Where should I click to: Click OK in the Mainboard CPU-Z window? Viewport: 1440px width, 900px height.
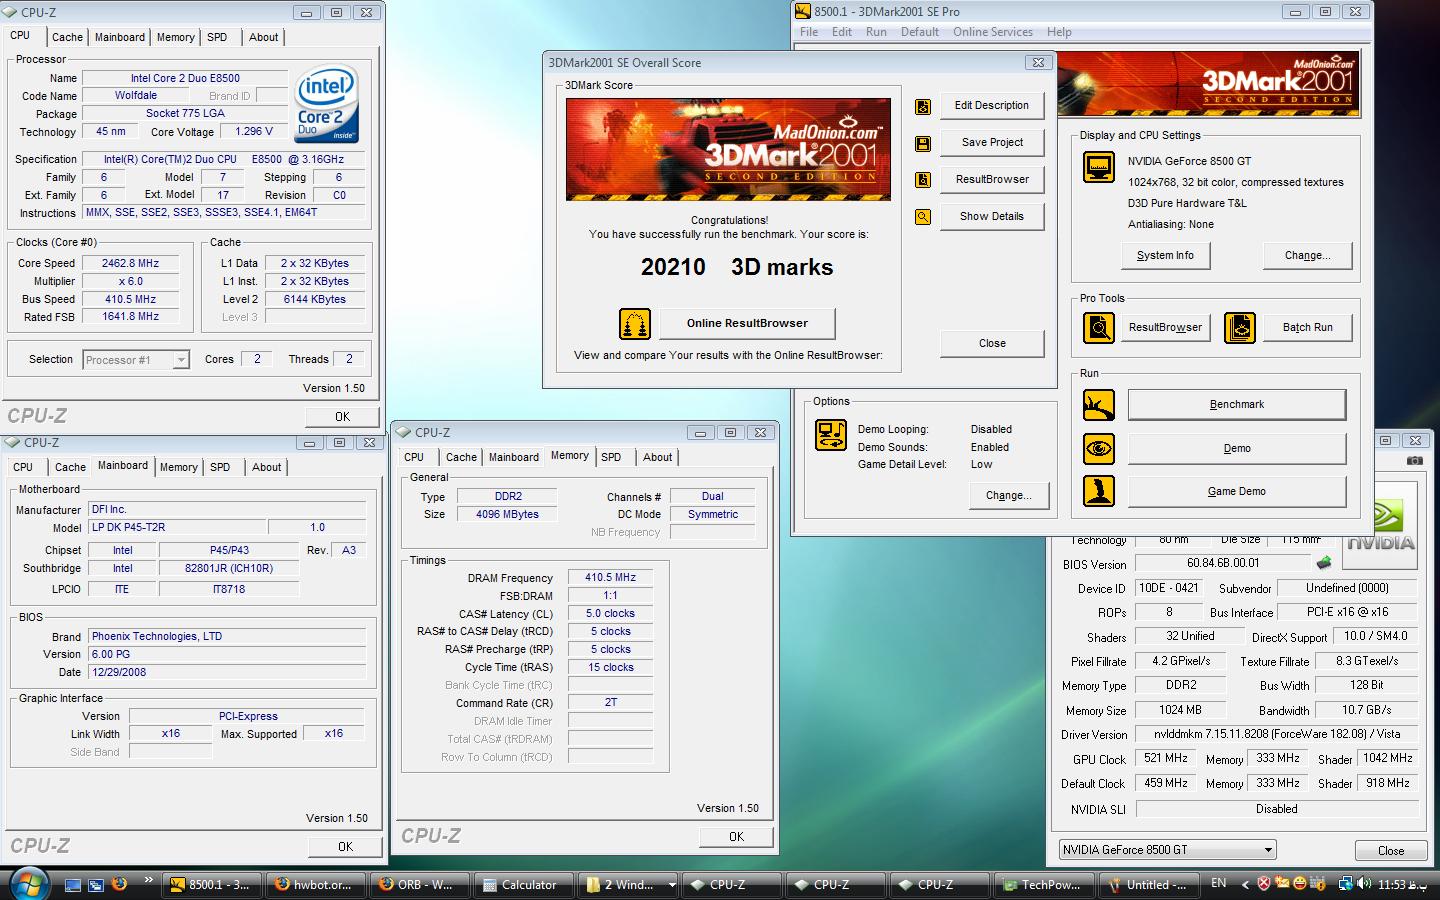tap(345, 847)
